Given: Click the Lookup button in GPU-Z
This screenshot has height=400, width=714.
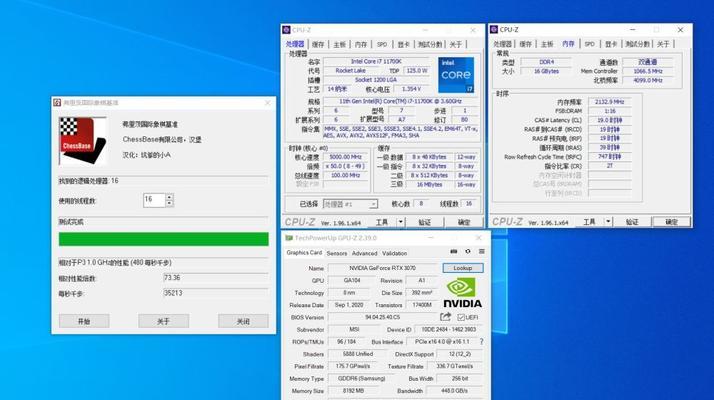Looking at the screenshot, I should pos(463,268).
